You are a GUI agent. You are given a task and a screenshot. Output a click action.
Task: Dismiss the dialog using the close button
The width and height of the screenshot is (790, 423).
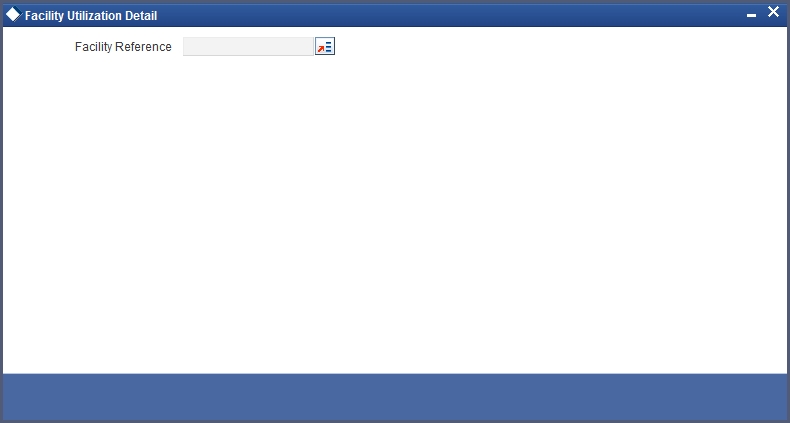[x=773, y=12]
